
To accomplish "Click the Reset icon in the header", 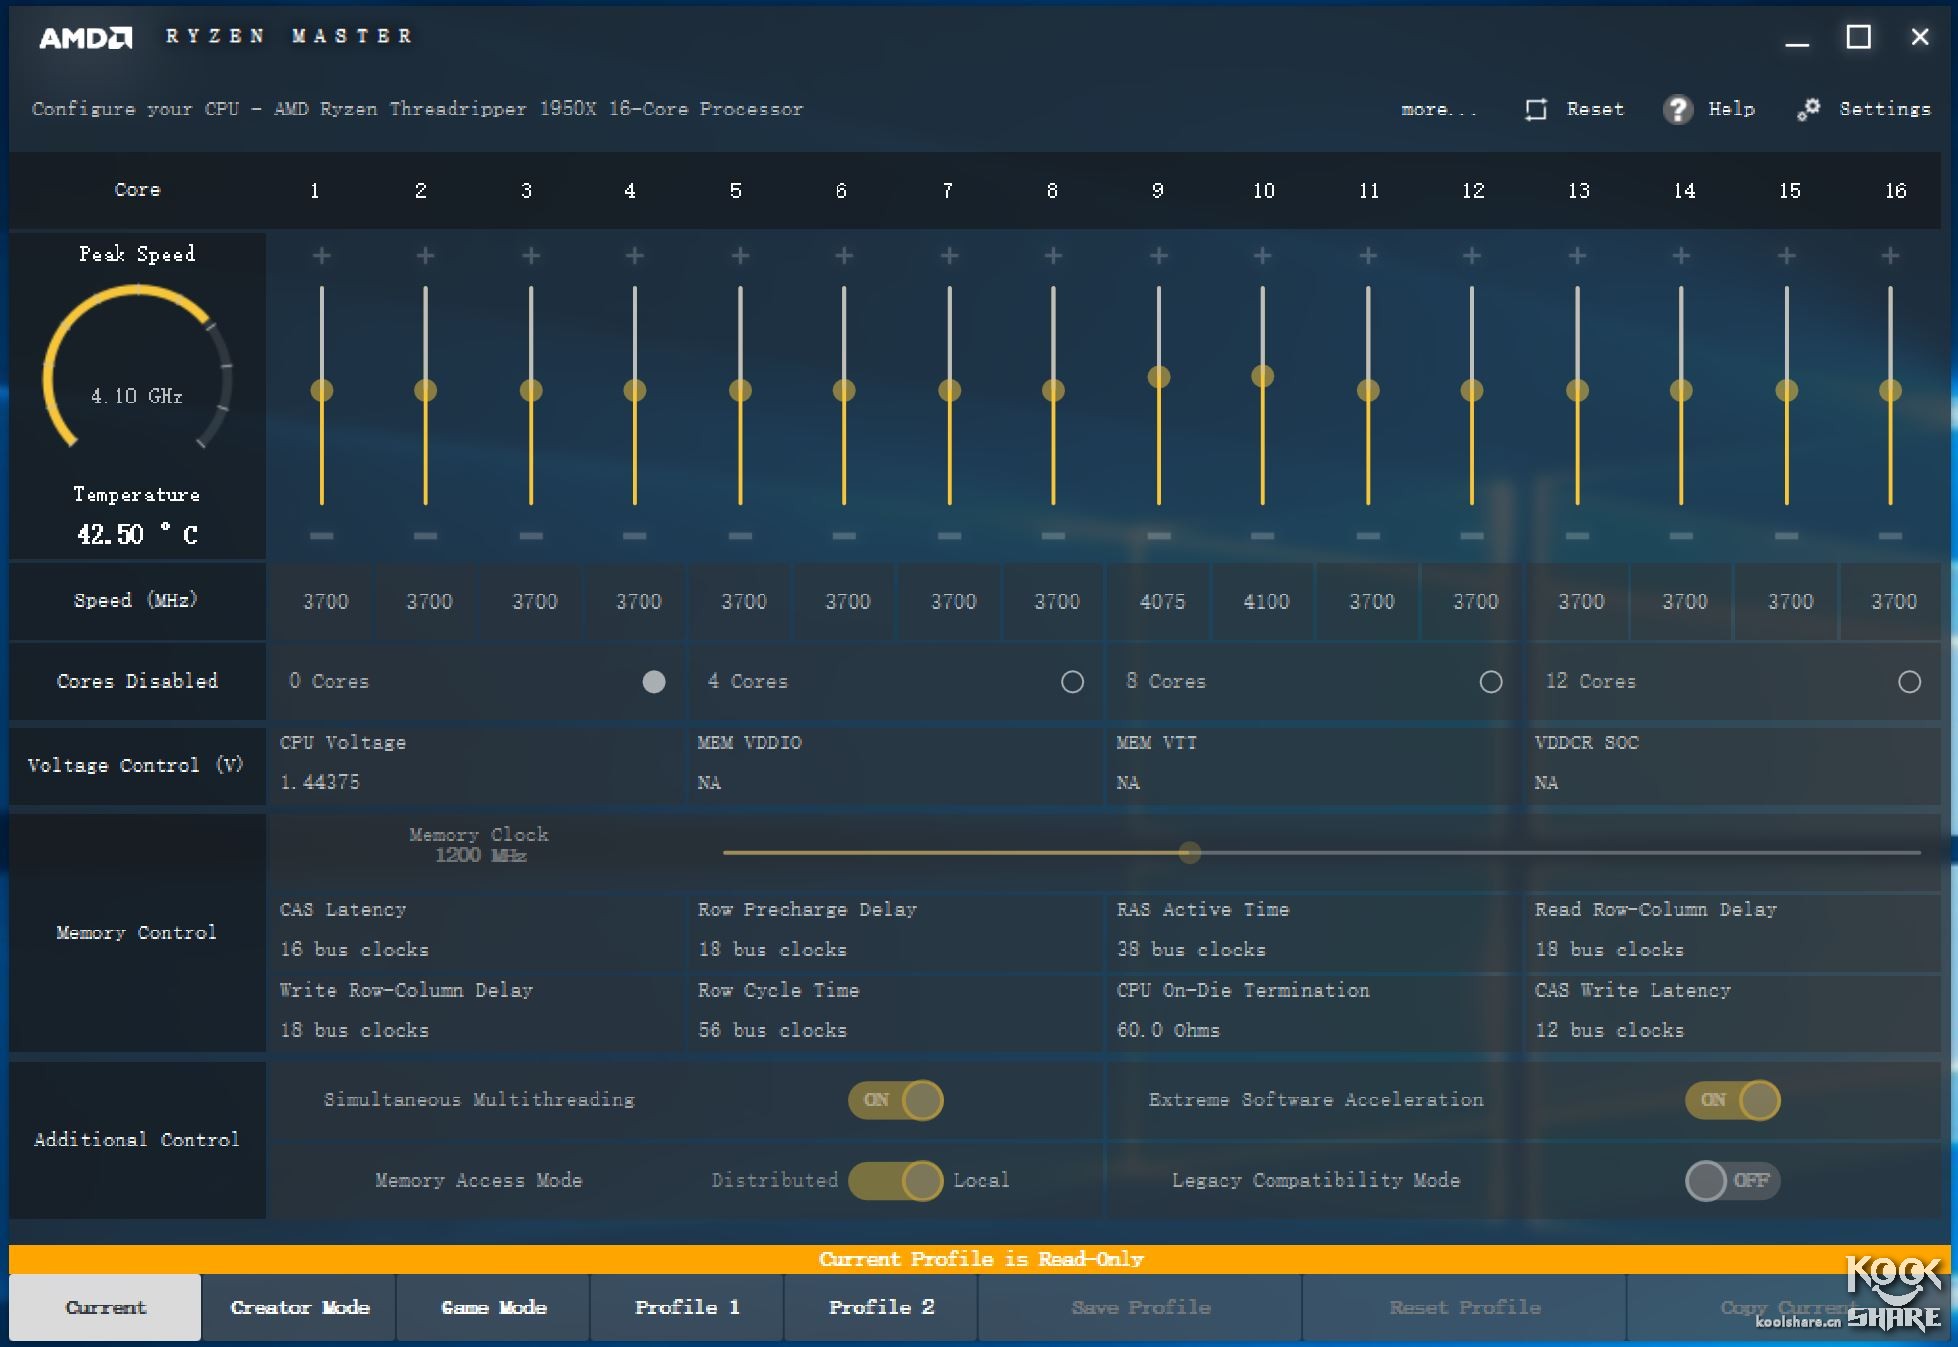I will [x=1536, y=109].
